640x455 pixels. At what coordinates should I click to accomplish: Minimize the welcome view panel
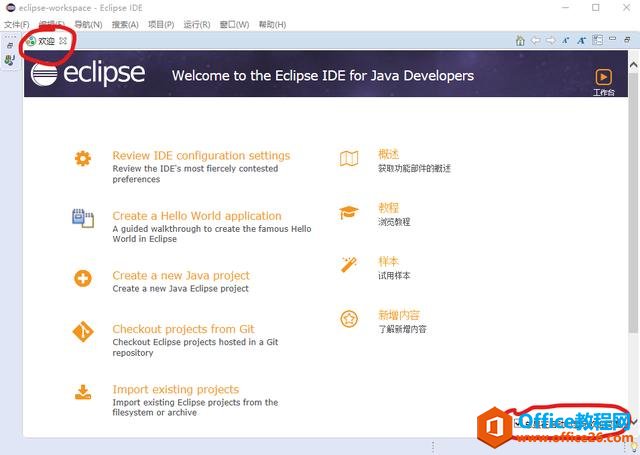(612, 39)
